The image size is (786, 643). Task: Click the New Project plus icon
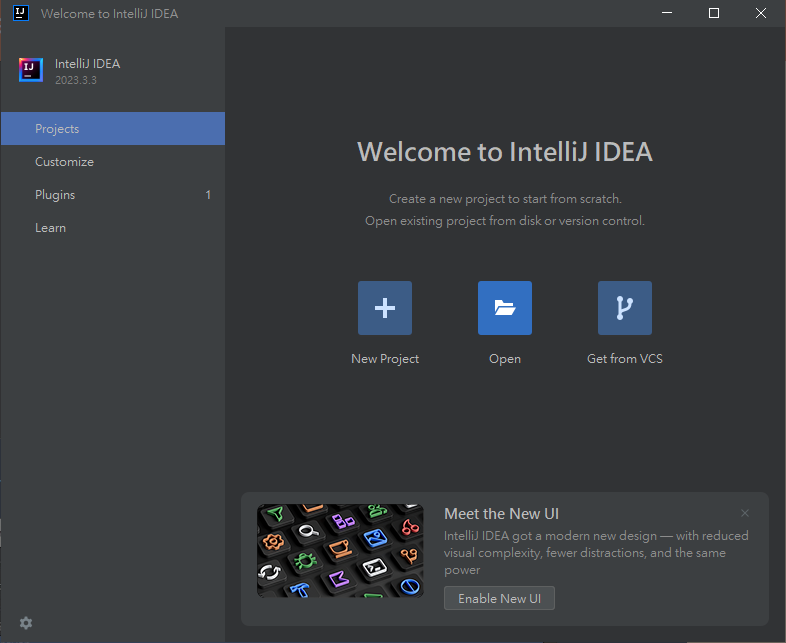(384, 308)
